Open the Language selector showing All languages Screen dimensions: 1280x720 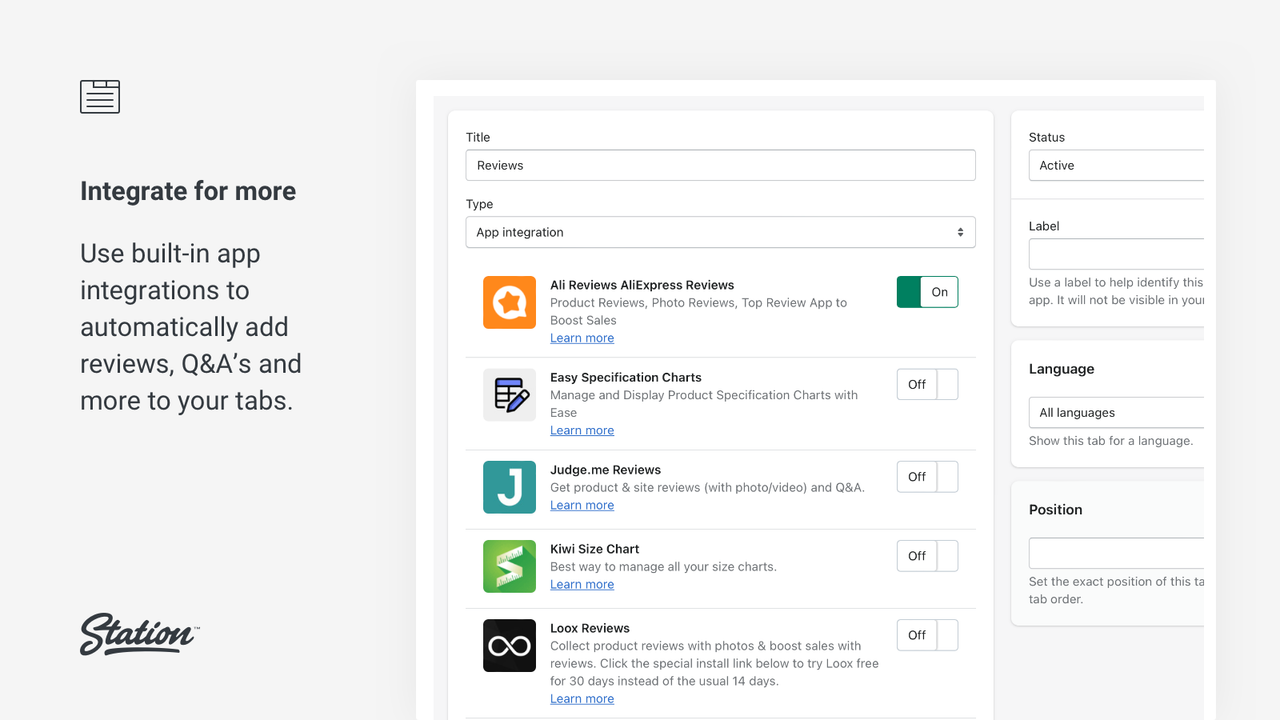(x=1115, y=412)
